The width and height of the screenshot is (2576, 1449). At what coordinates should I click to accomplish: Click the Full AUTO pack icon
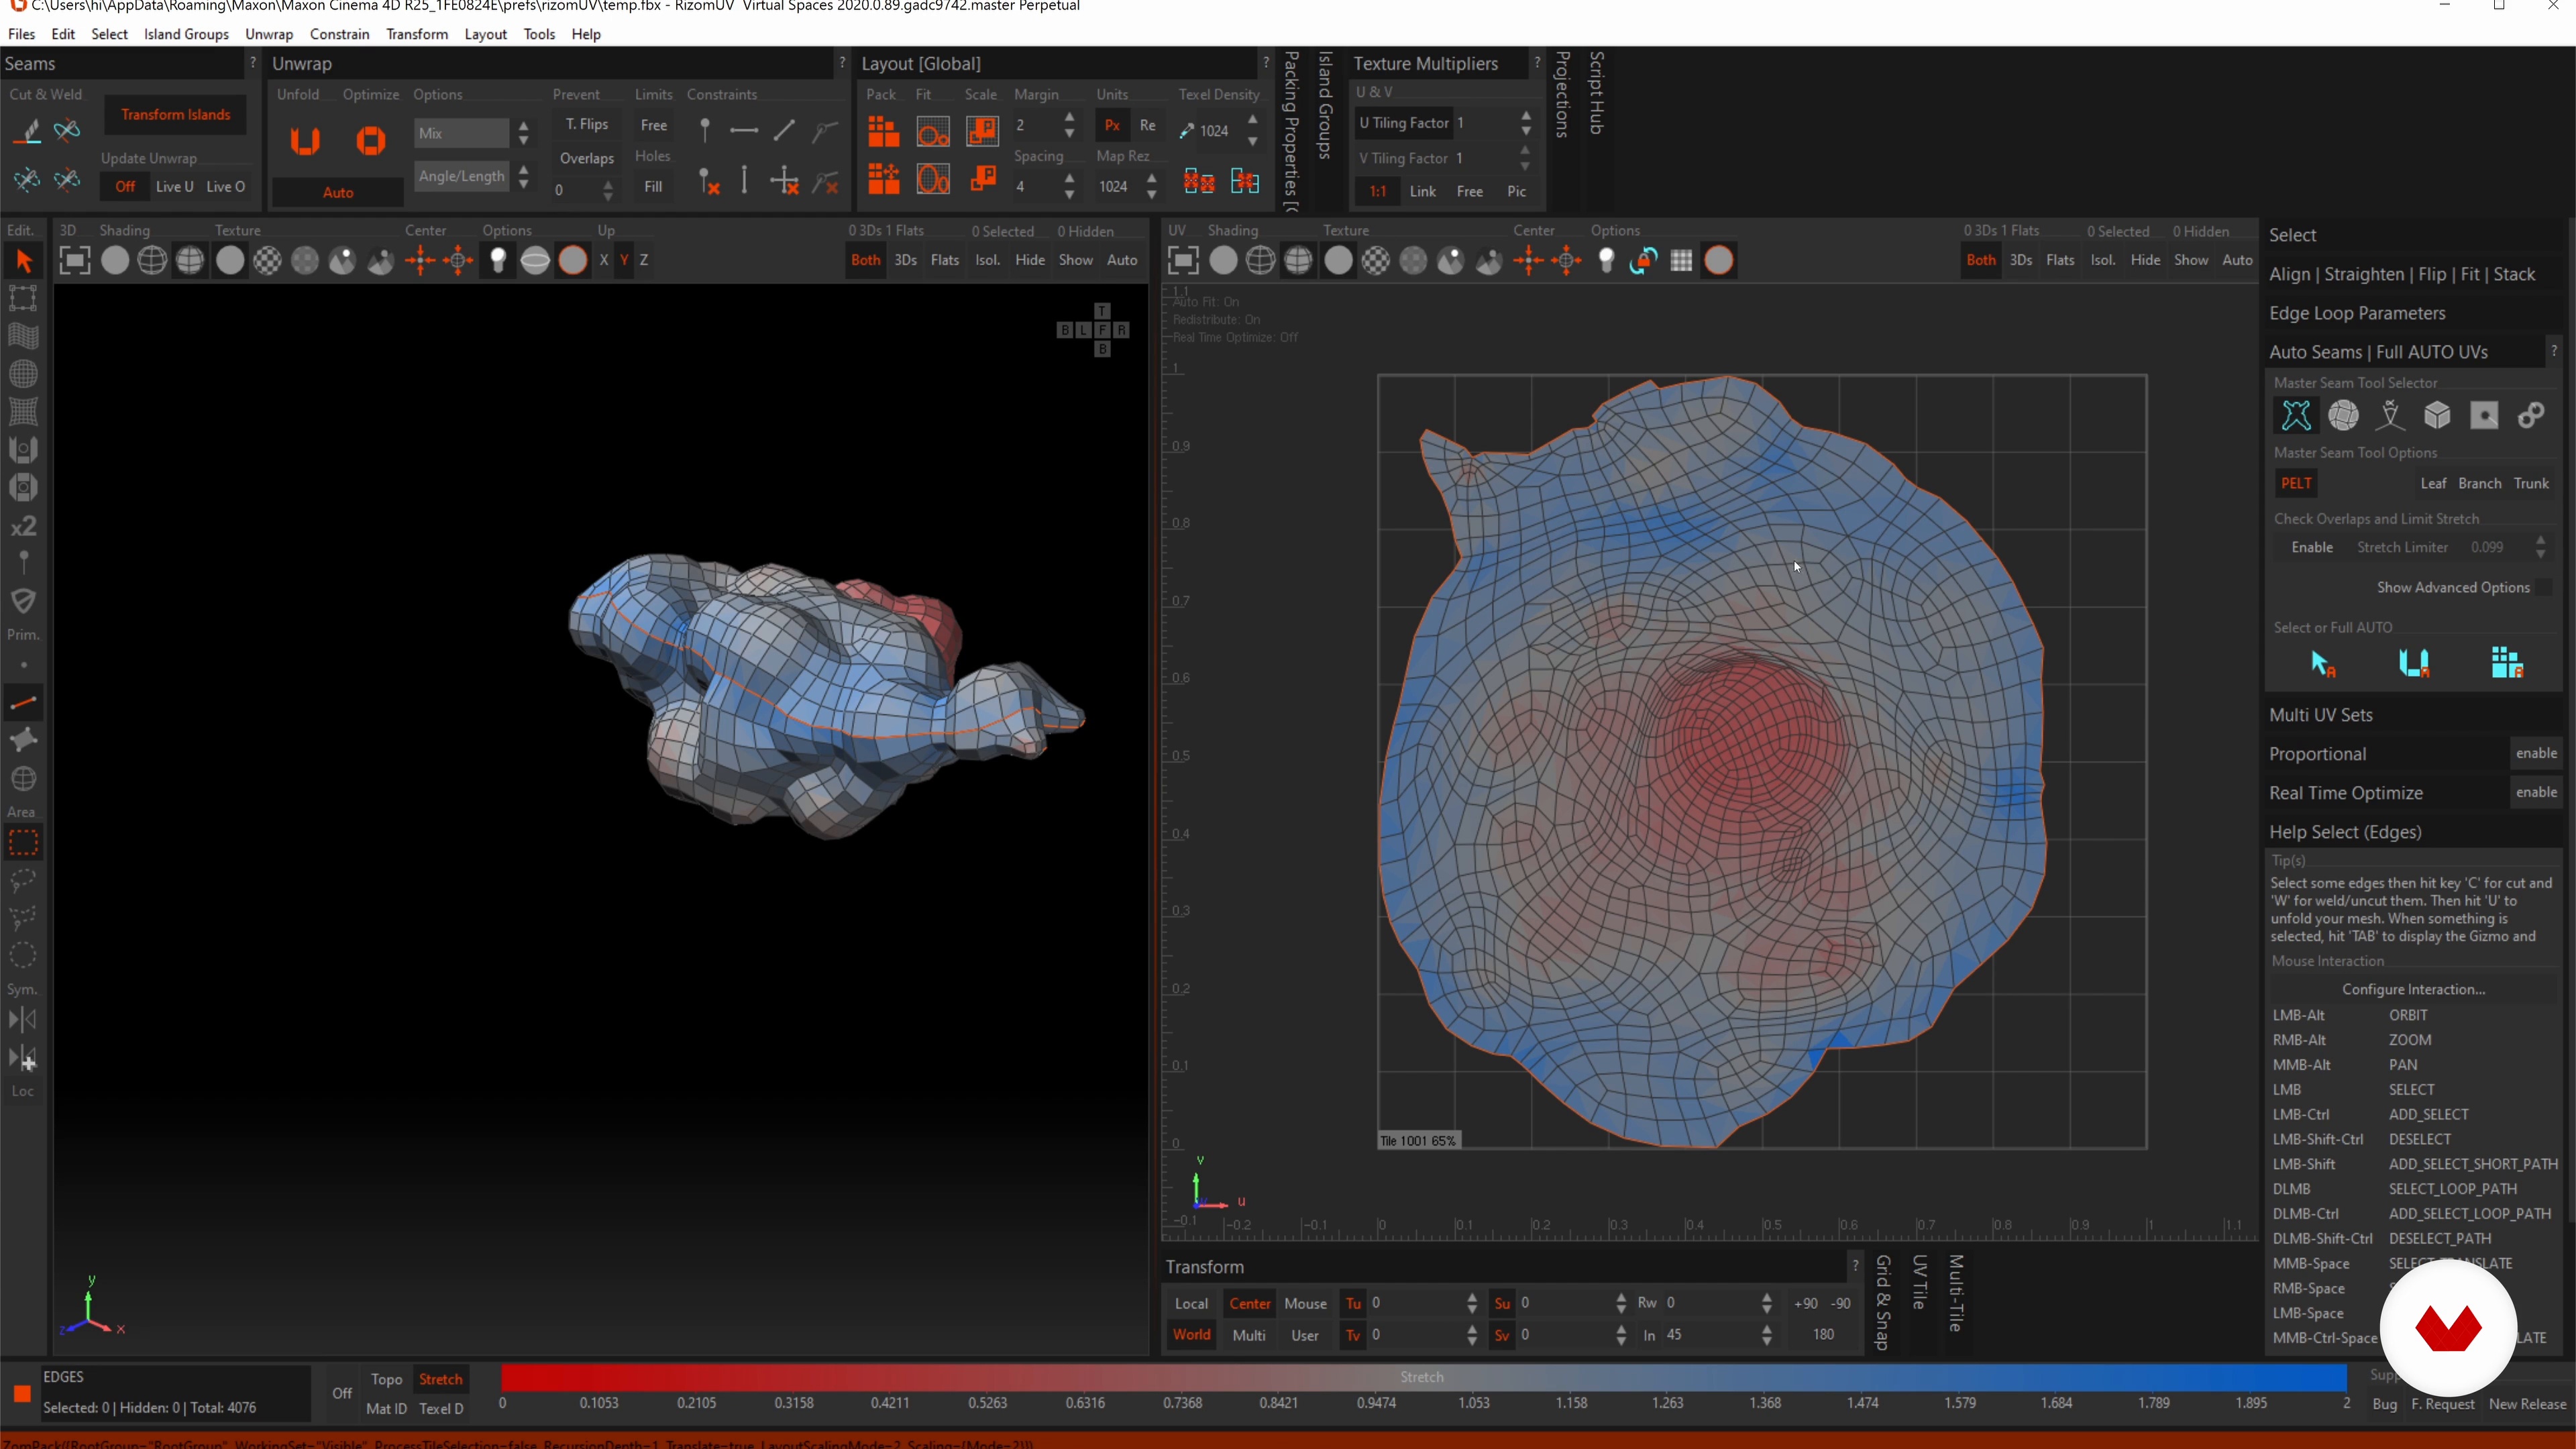coord(2507,663)
